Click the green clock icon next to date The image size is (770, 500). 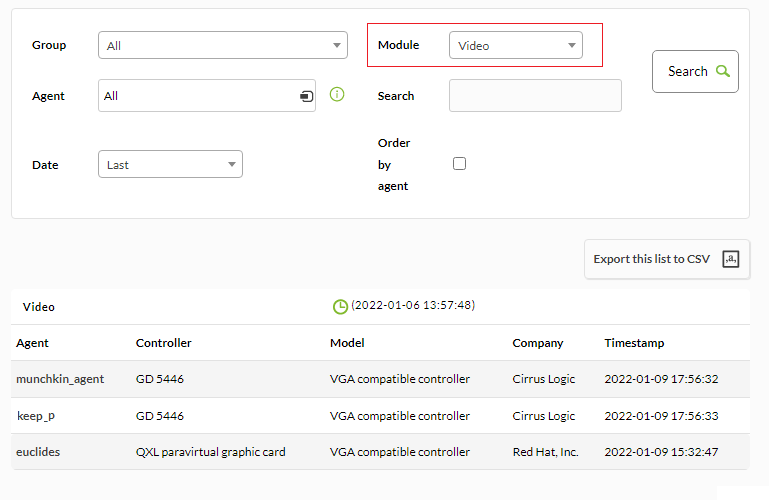(x=340, y=306)
